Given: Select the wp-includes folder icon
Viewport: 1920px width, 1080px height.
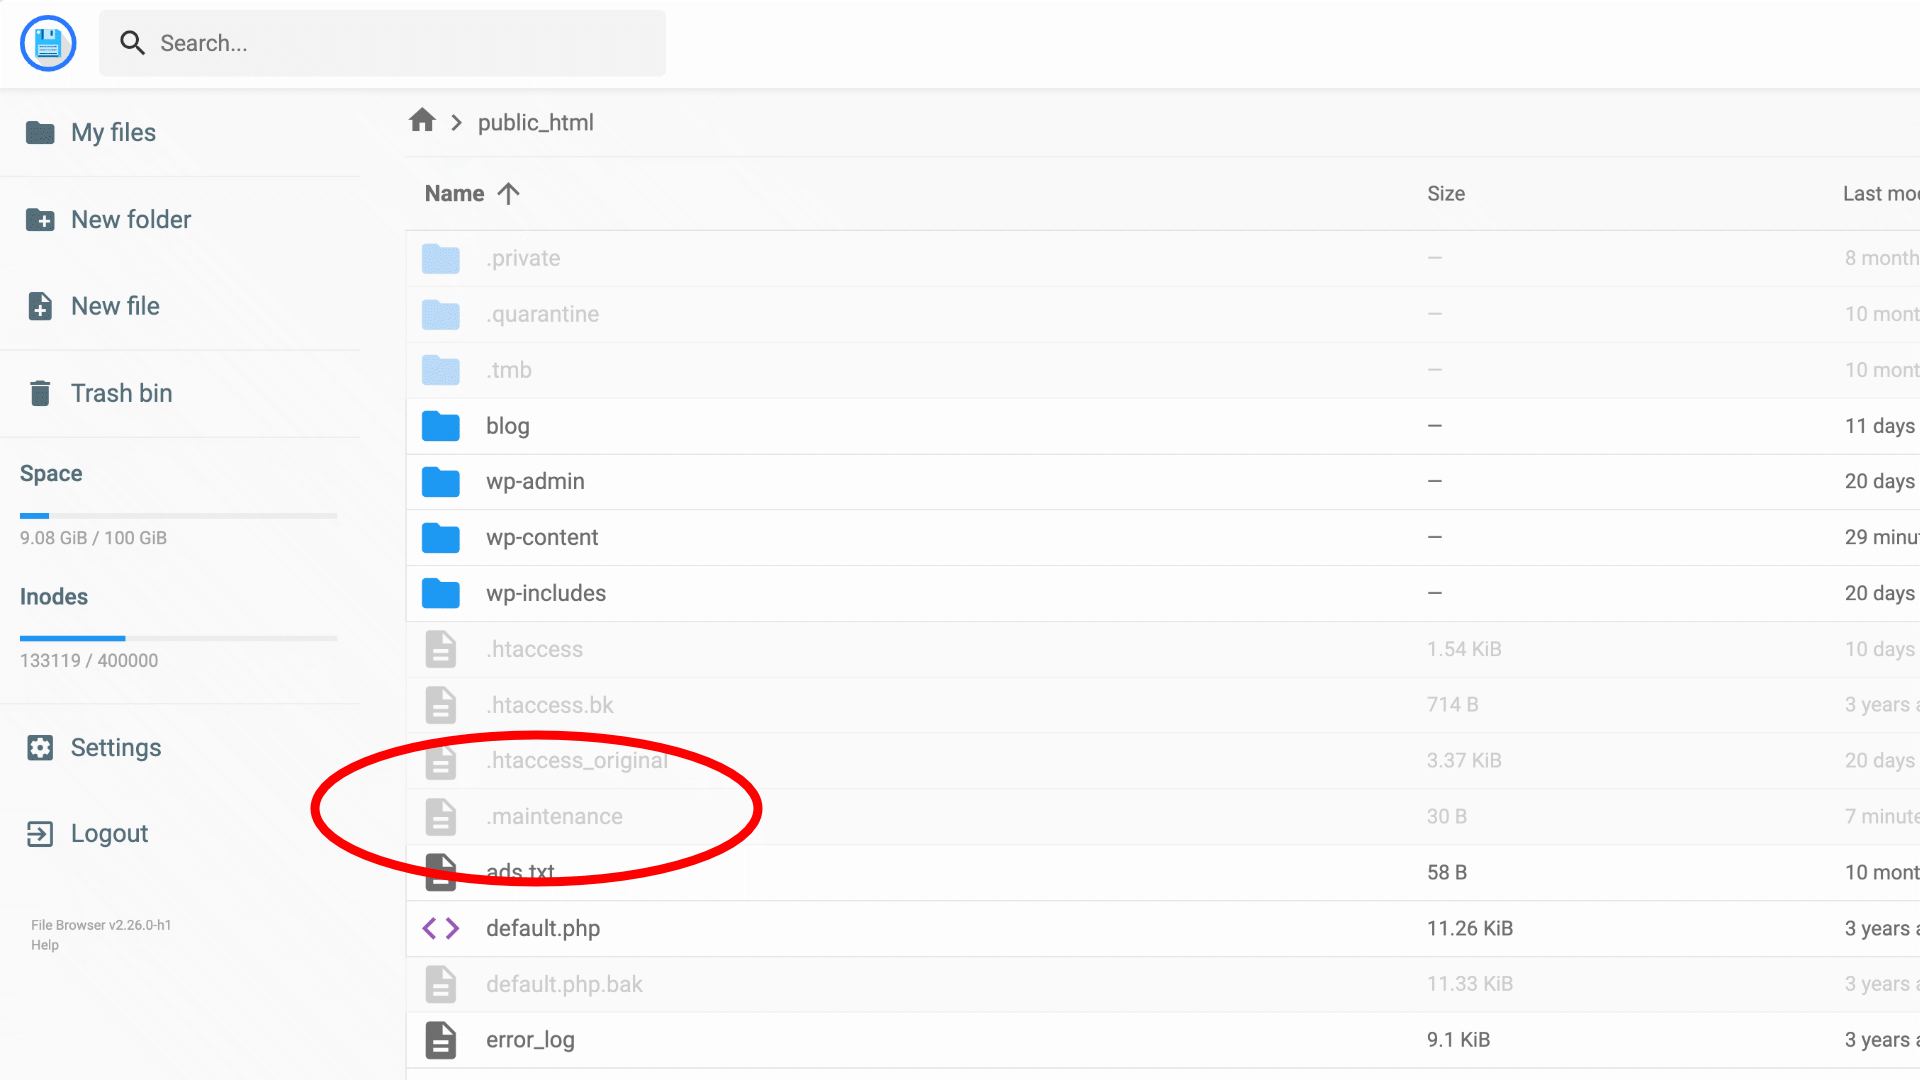Looking at the screenshot, I should (x=441, y=593).
